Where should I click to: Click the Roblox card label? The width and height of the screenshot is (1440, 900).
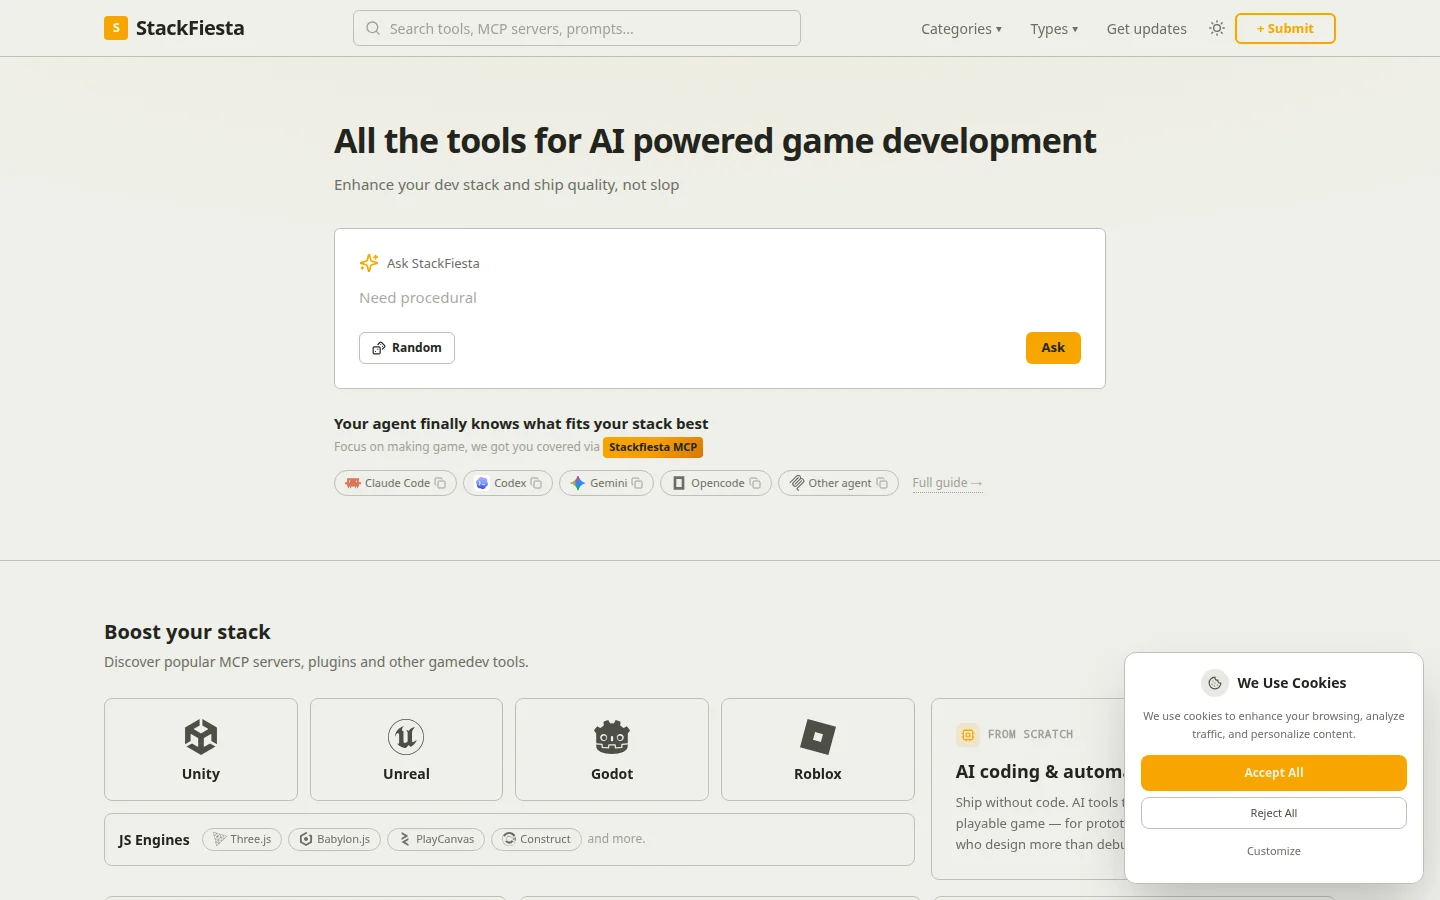pos(818,774)
